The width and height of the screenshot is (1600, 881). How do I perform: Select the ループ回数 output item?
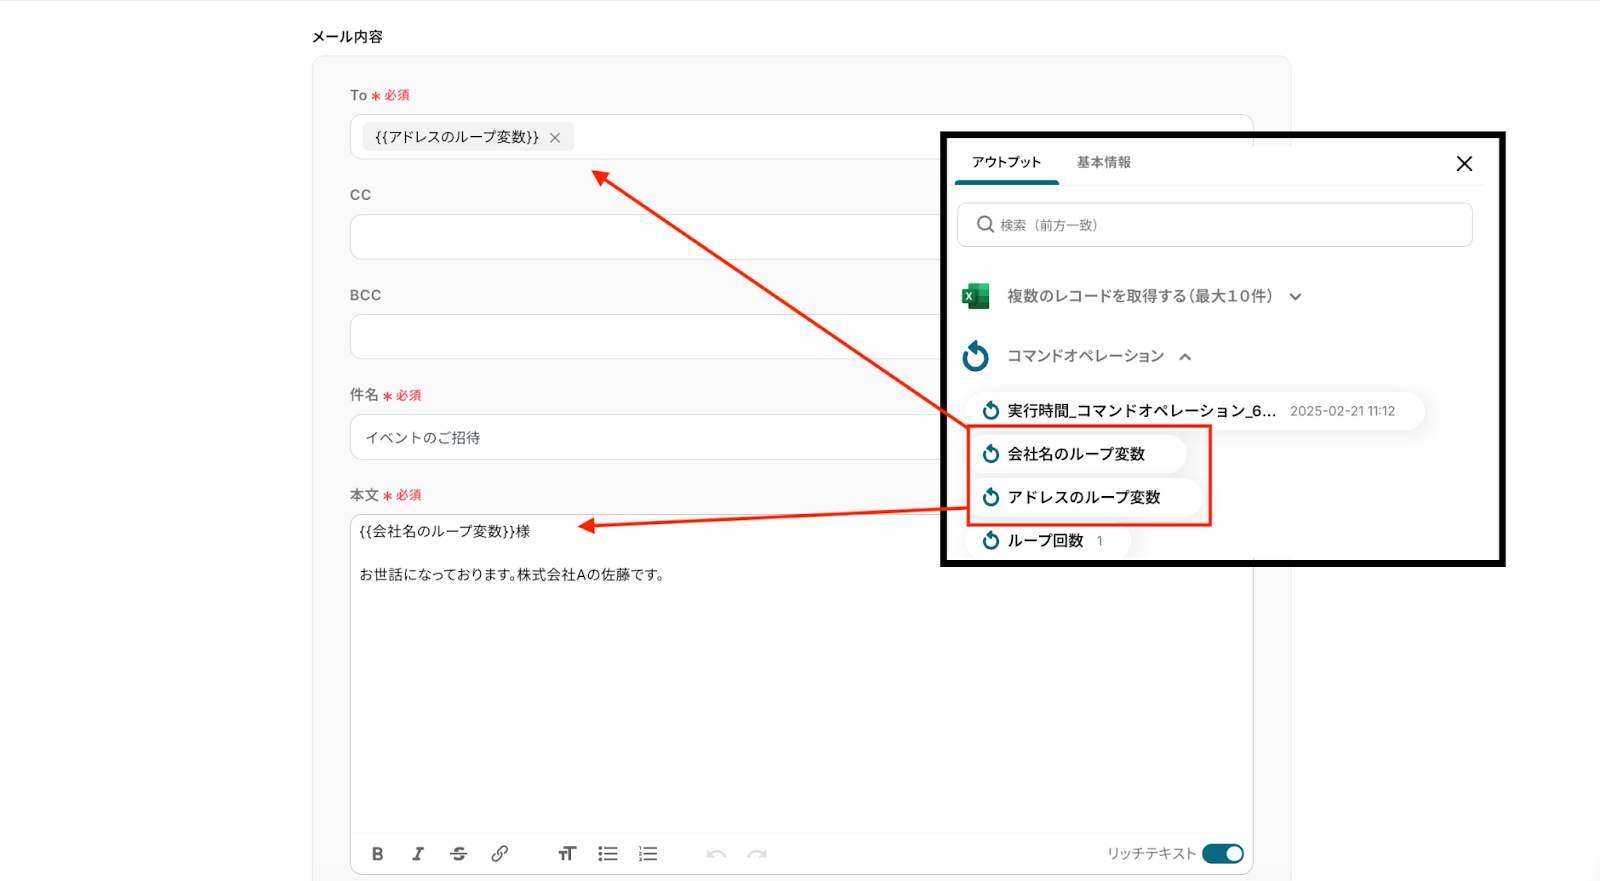[1047, 541]
